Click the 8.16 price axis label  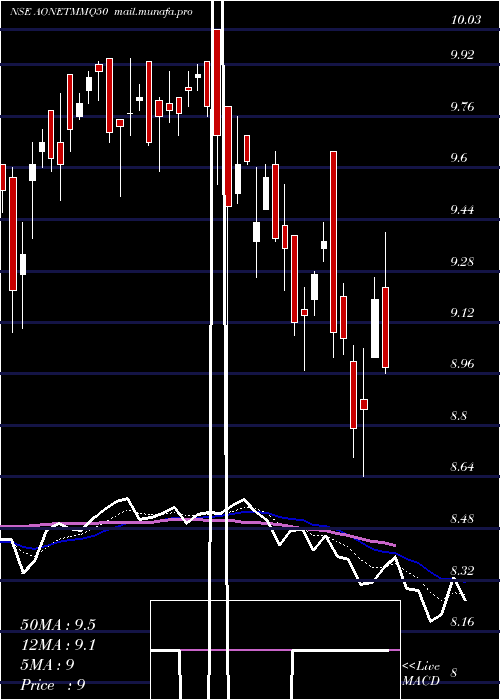click(462, 621)
